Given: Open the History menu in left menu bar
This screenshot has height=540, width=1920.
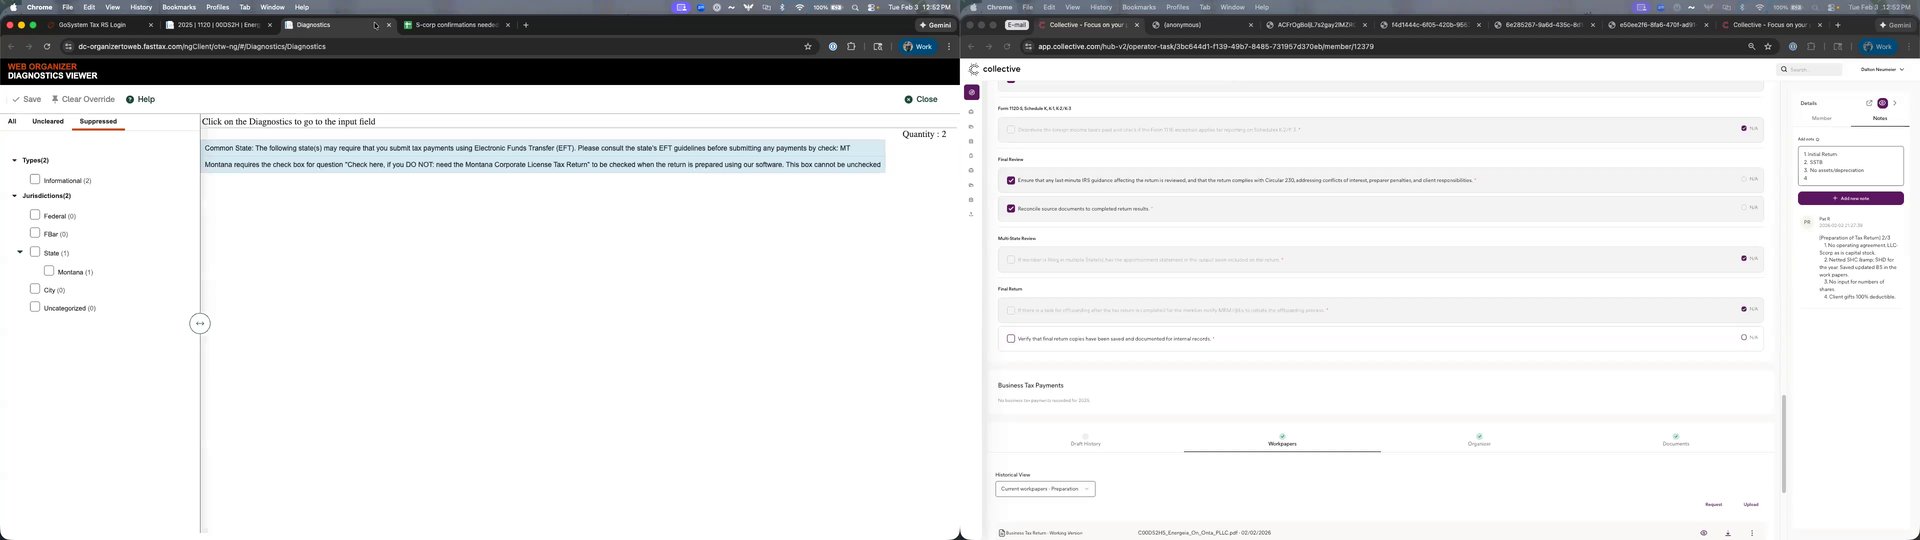Looking at the screenshot, I should (141, 7).
